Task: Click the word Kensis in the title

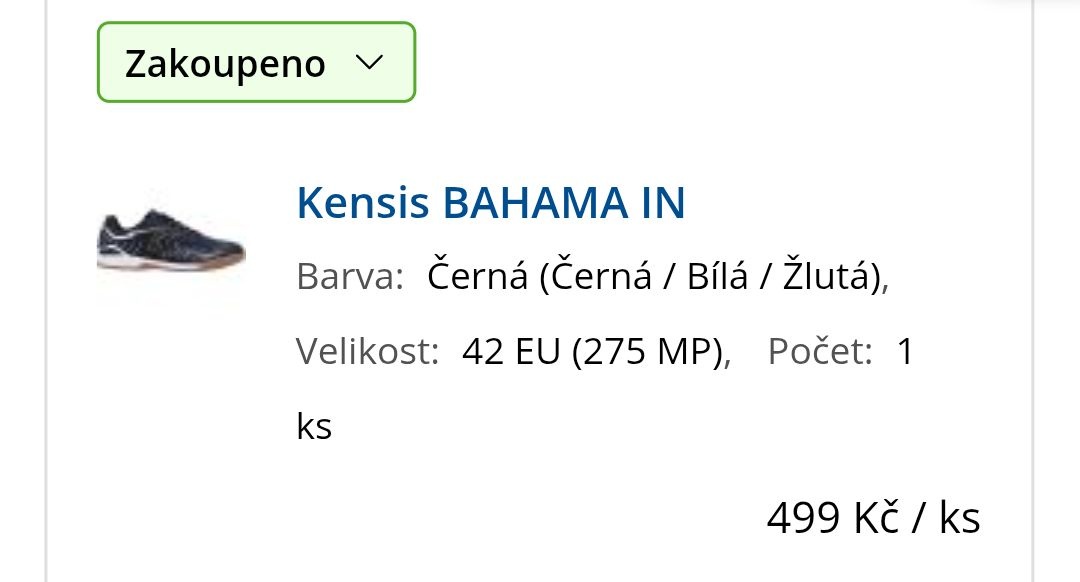Action: coord(364,204)
